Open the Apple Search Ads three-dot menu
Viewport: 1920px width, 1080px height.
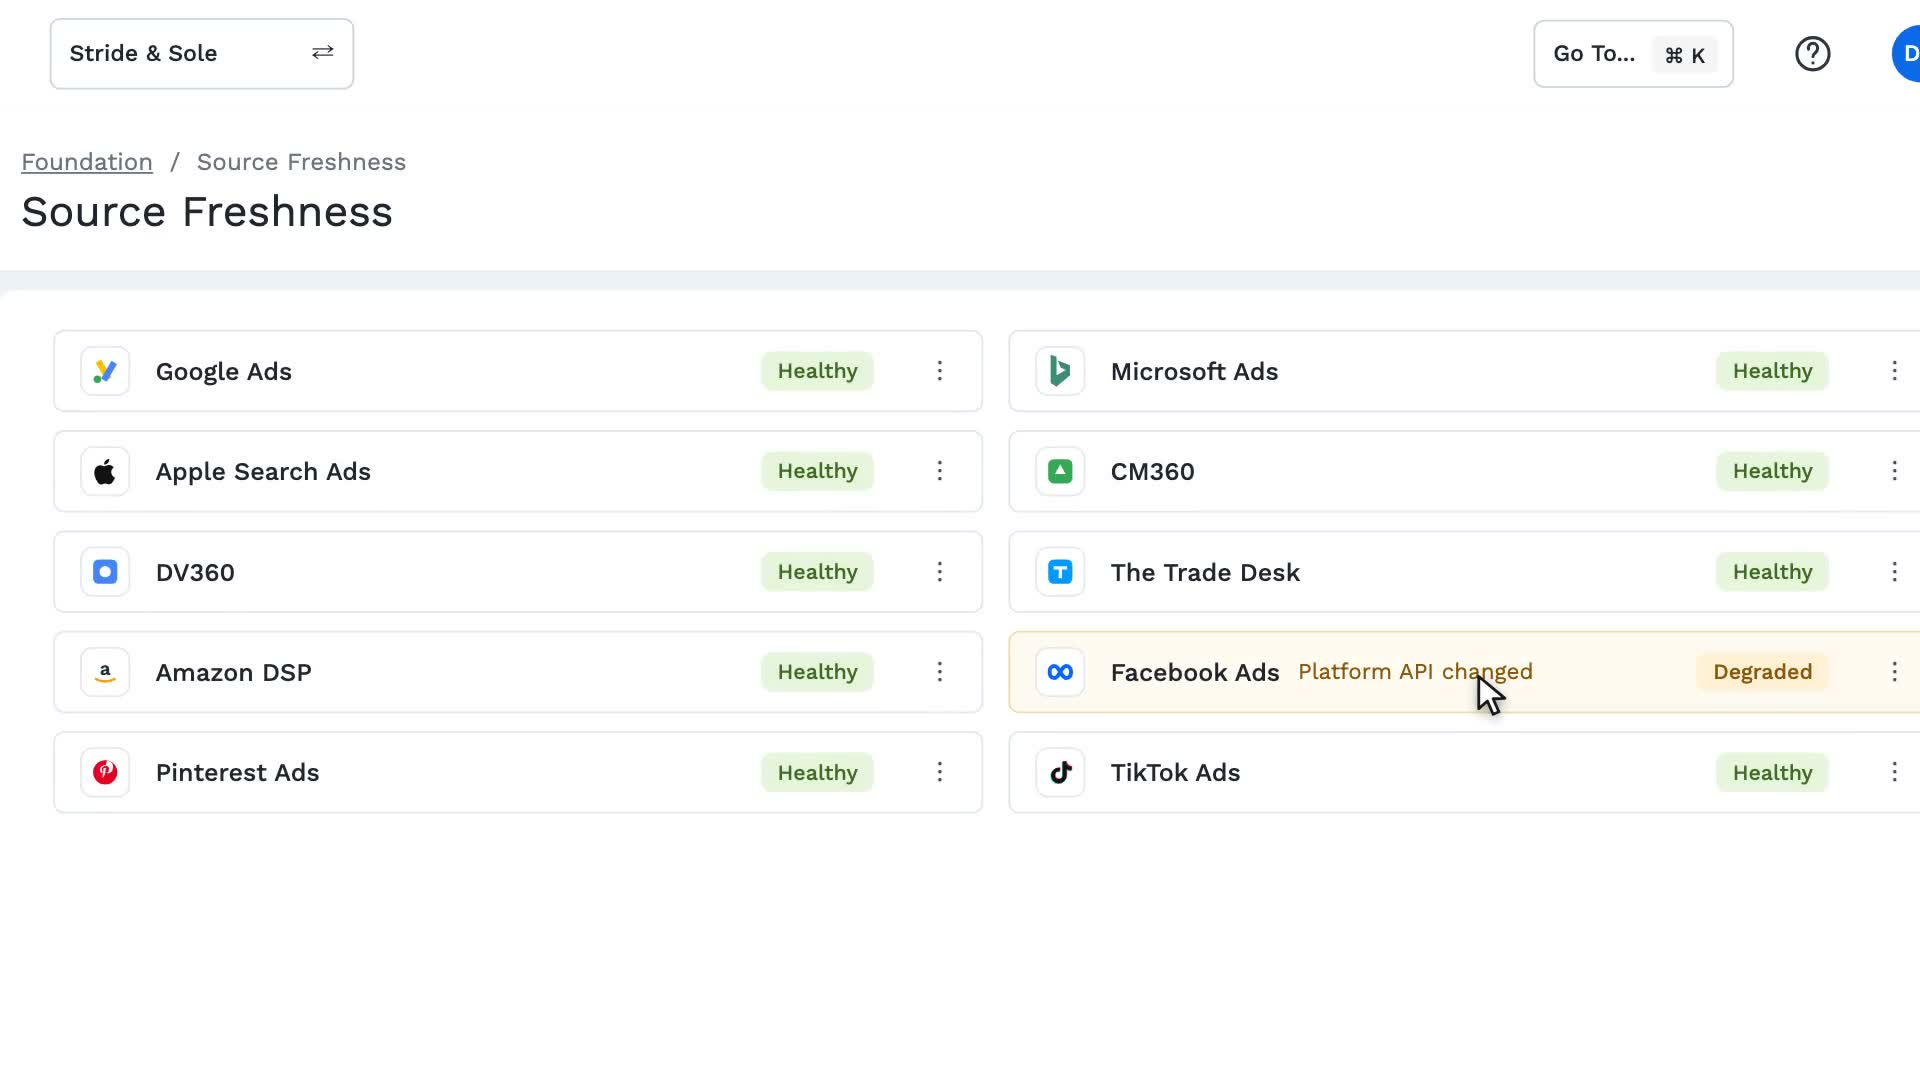coord(939,471)
